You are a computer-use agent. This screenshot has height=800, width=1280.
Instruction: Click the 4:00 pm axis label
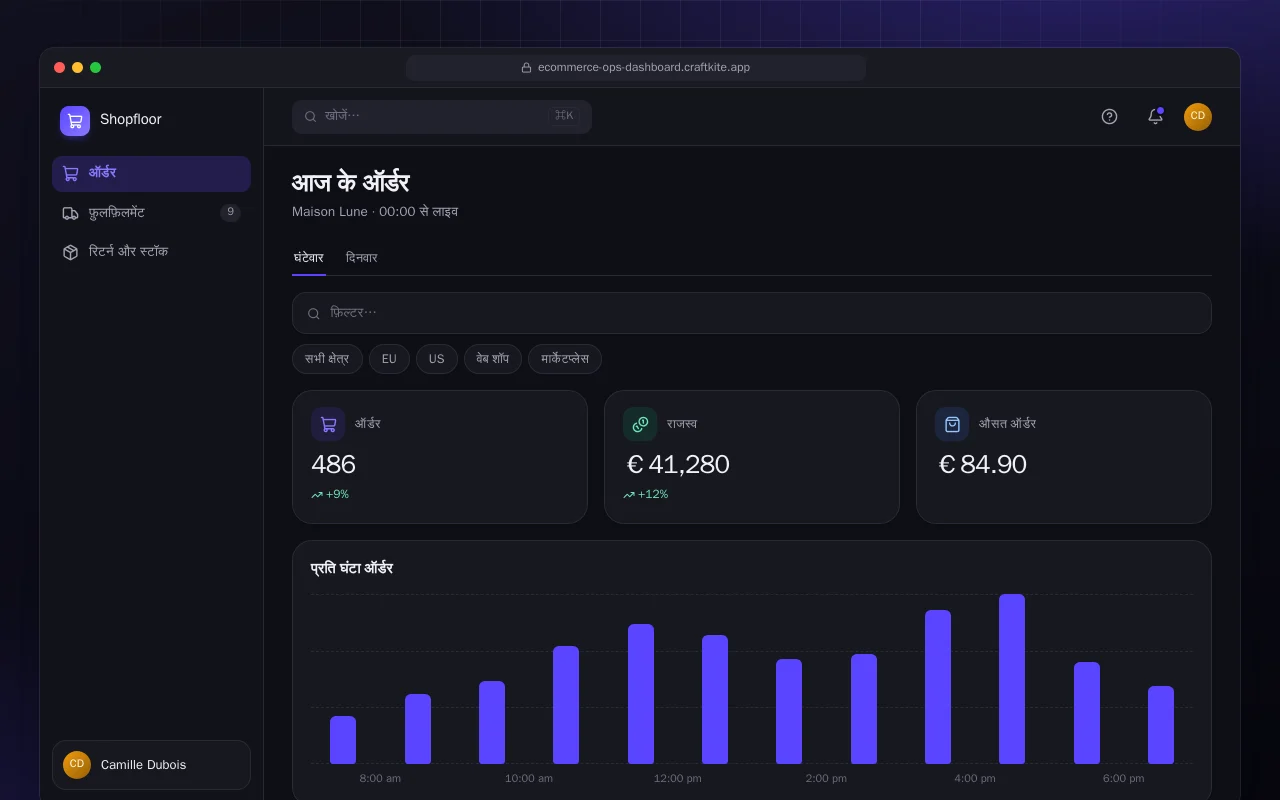975,778
